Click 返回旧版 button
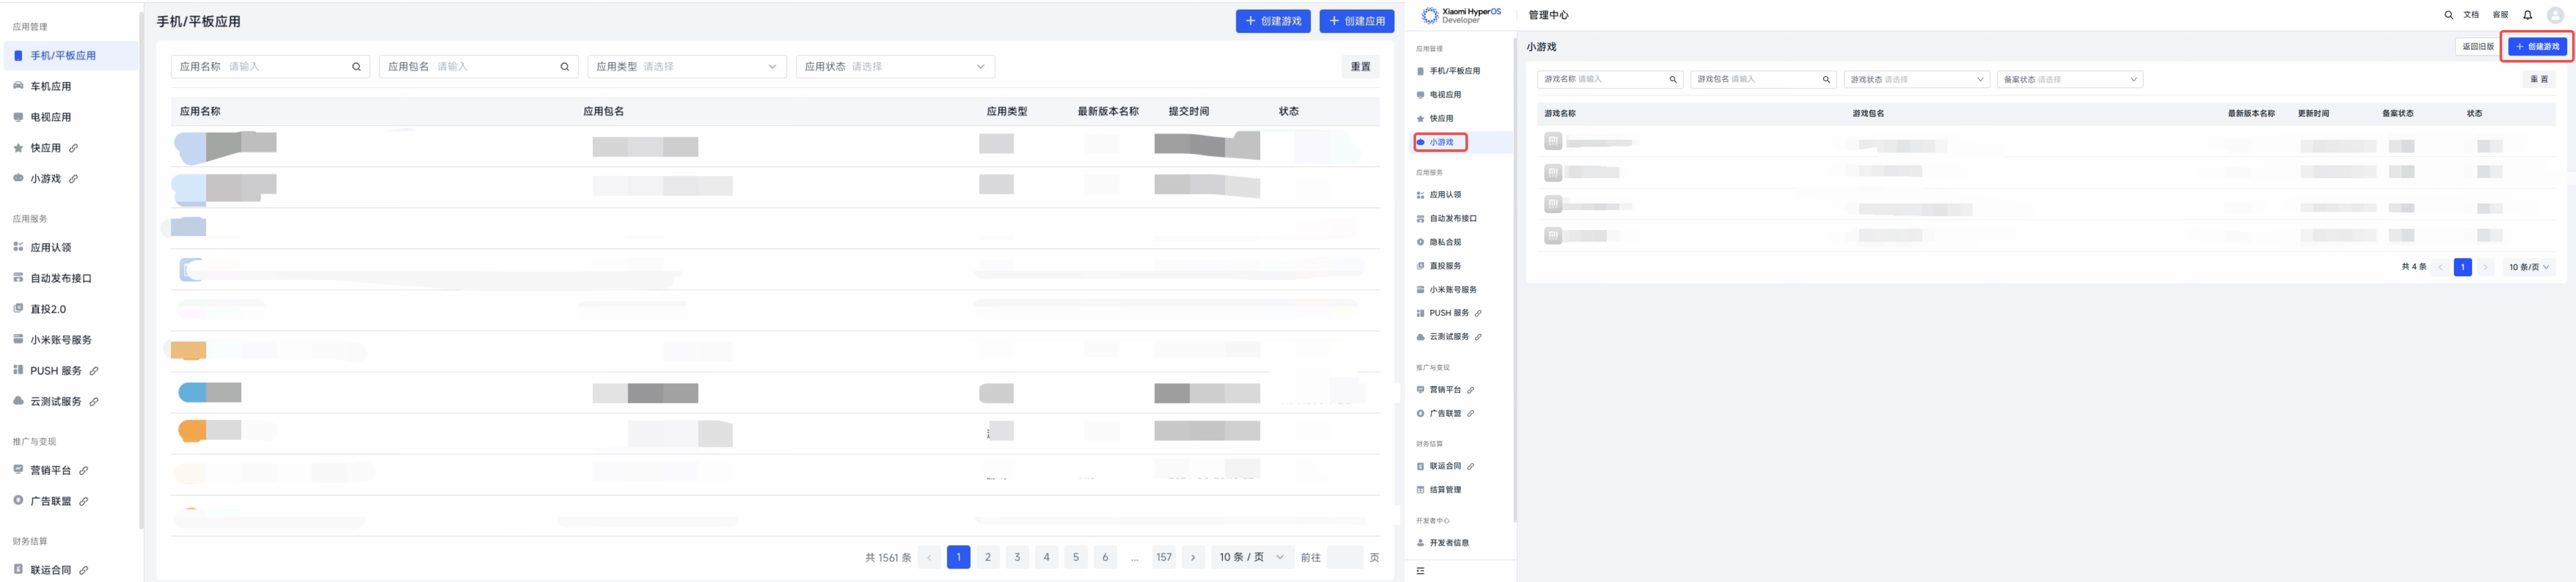The width and height of the screenshot is (2576, 582). 2478,47
